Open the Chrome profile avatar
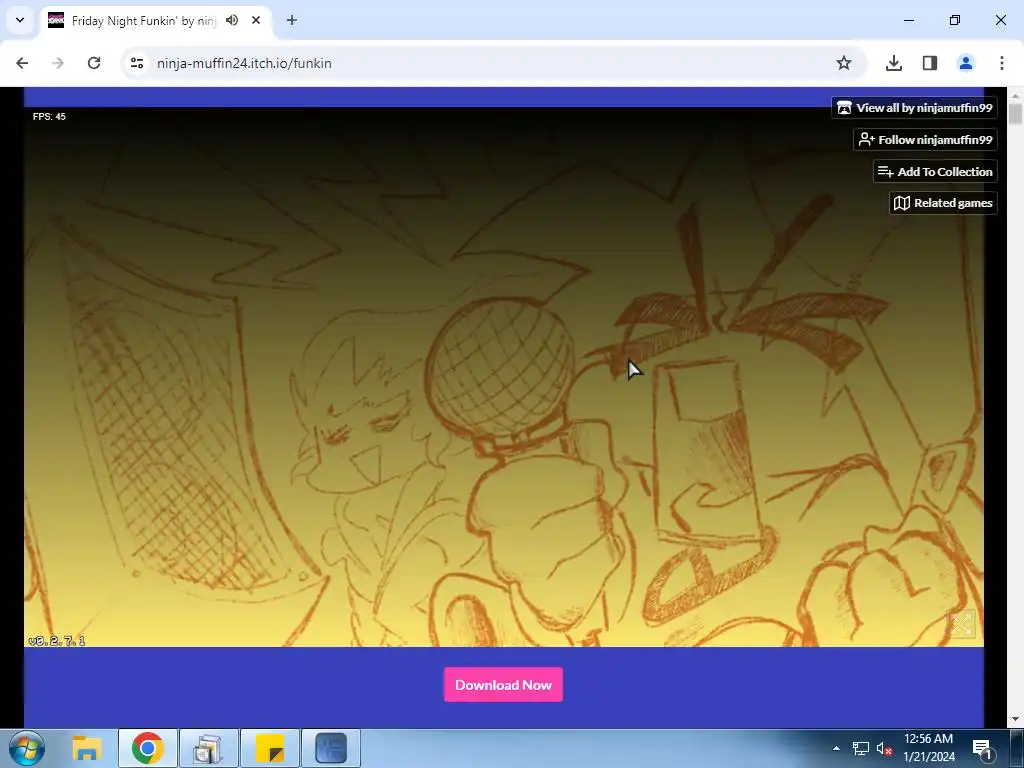Viewport: 1024px width, 768px height. [966, 63]
